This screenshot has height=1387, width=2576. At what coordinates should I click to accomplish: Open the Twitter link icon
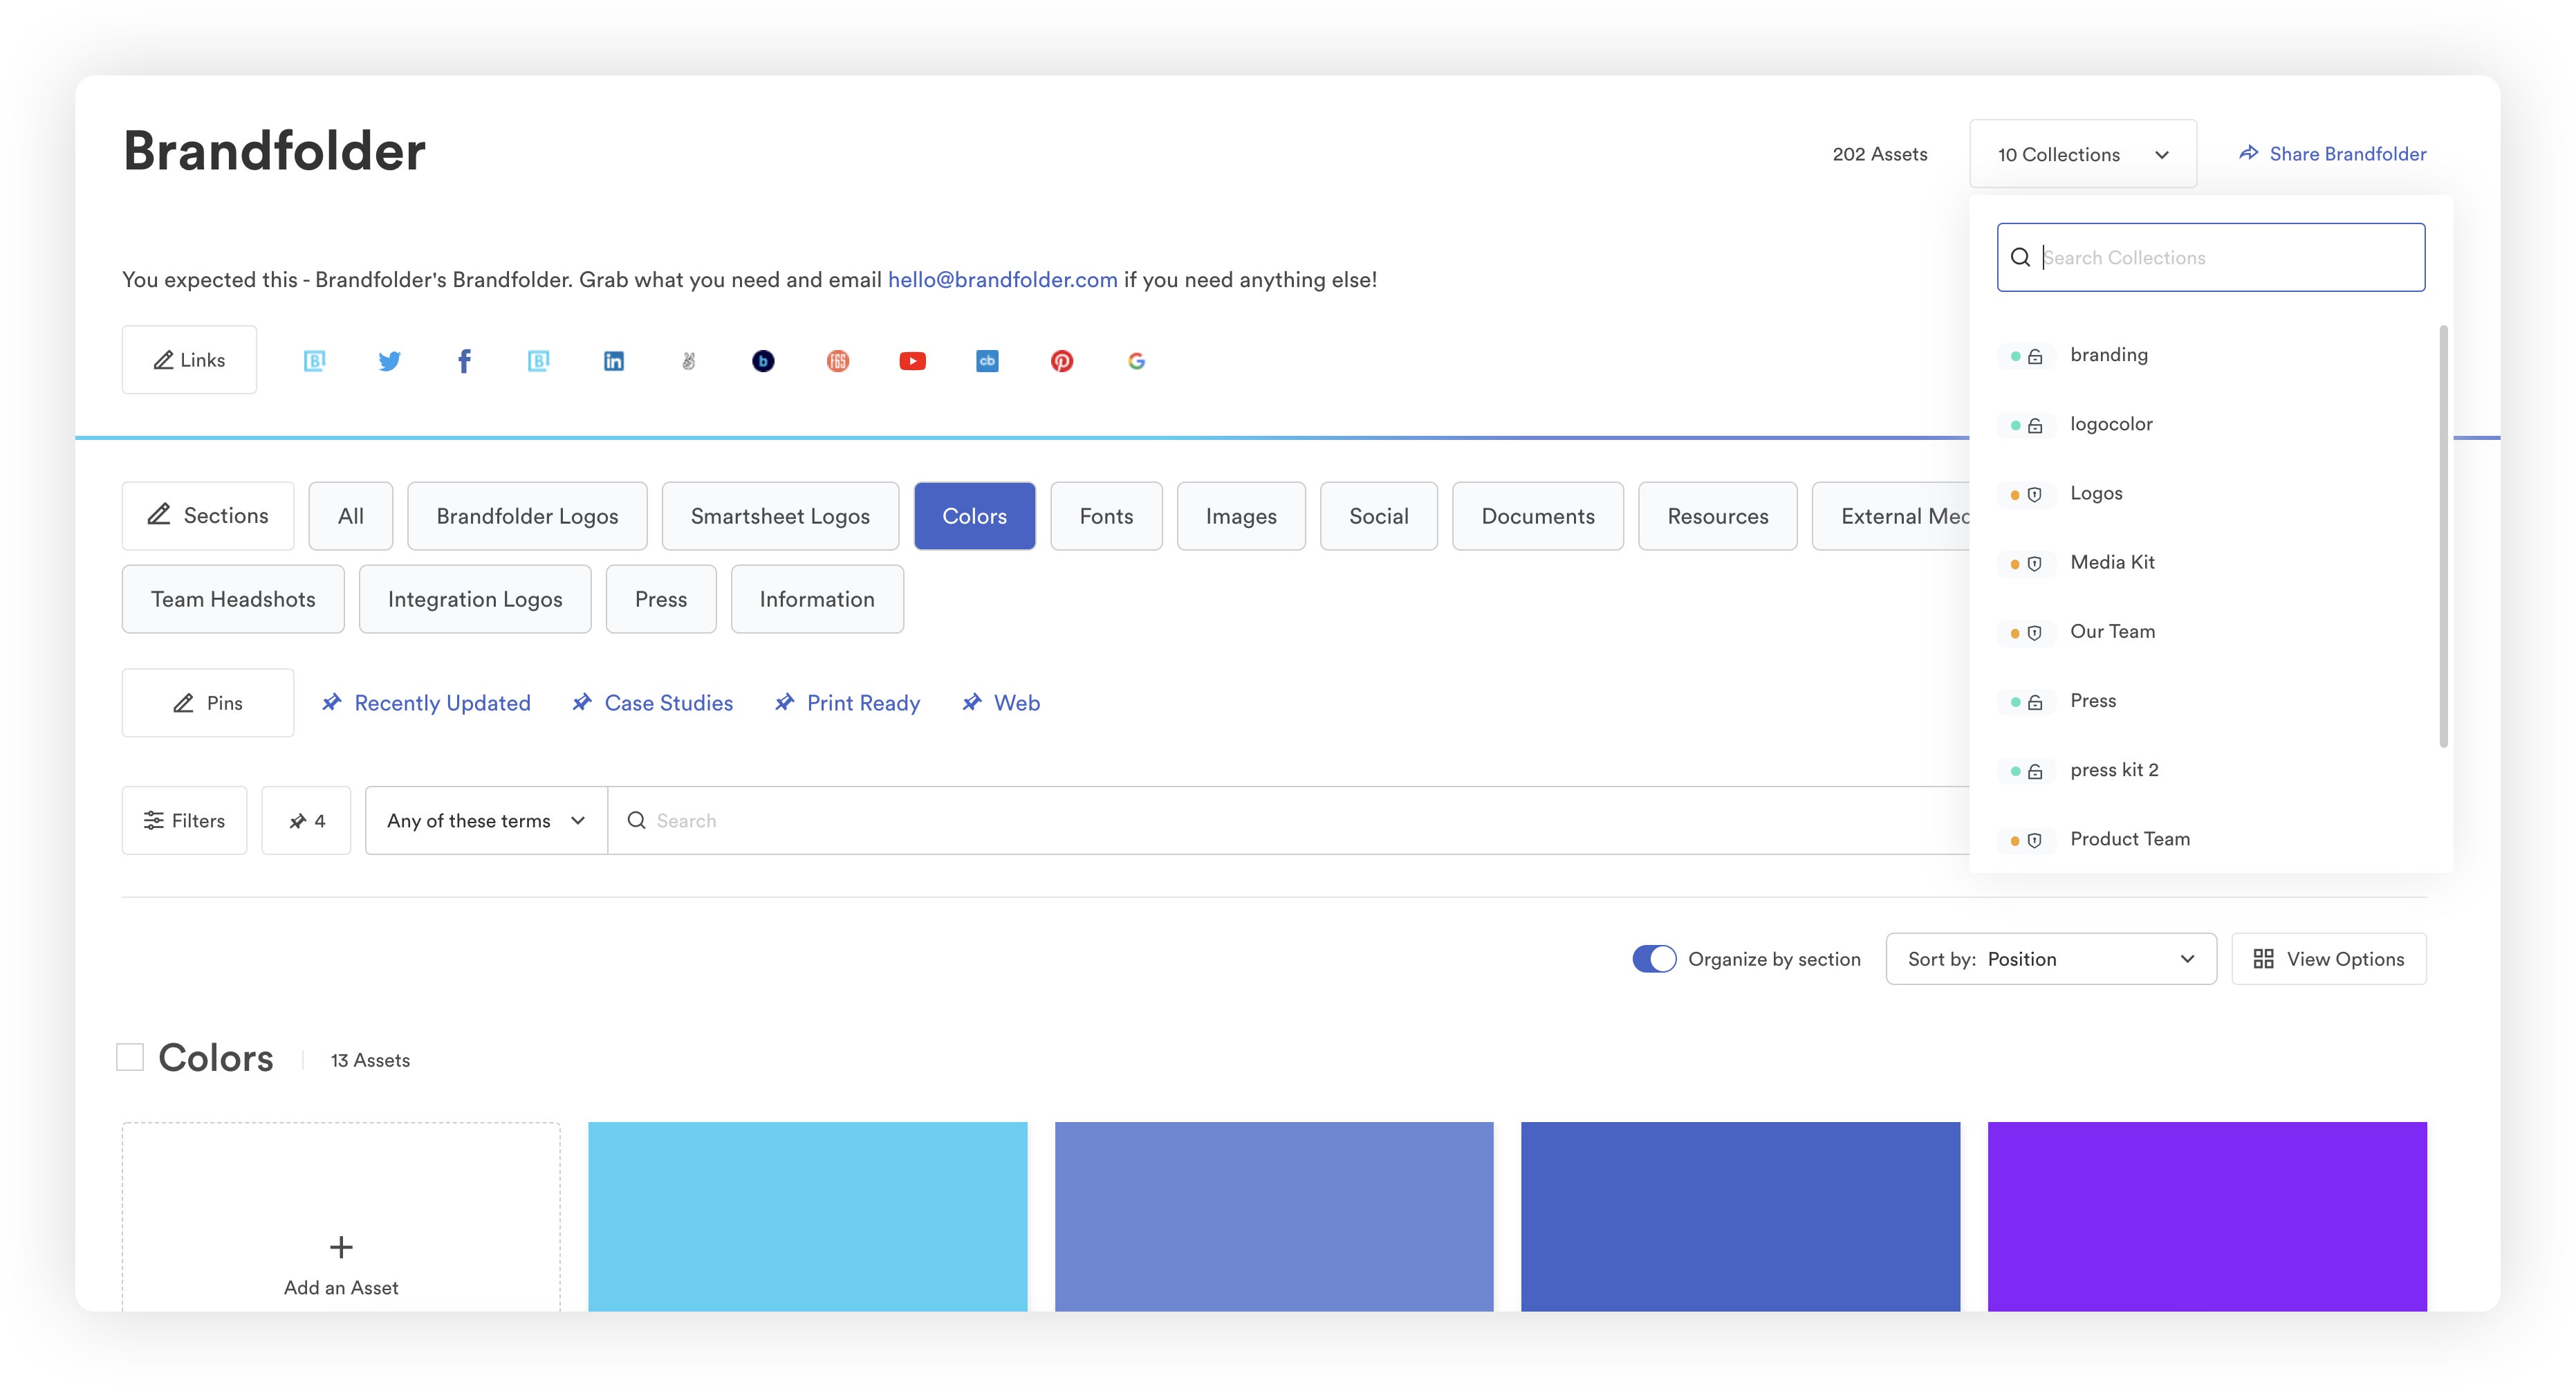(x=389, y=361)
